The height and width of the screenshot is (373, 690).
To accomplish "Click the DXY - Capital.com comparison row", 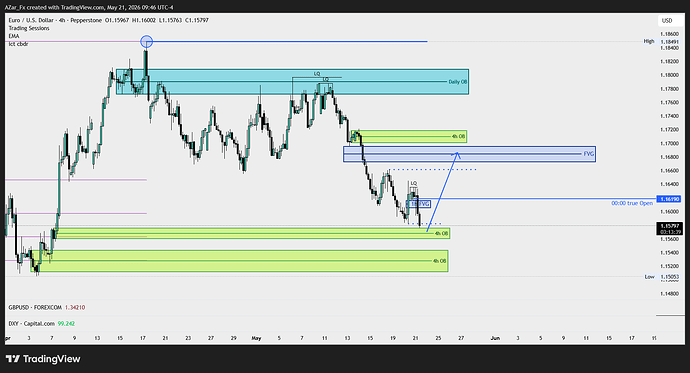I will point(42,324).
